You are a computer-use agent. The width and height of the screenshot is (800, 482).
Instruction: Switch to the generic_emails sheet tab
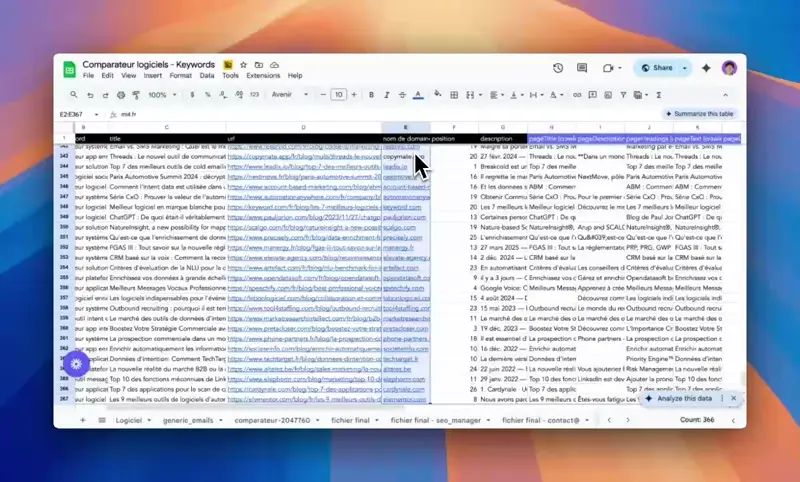(188, 420)
